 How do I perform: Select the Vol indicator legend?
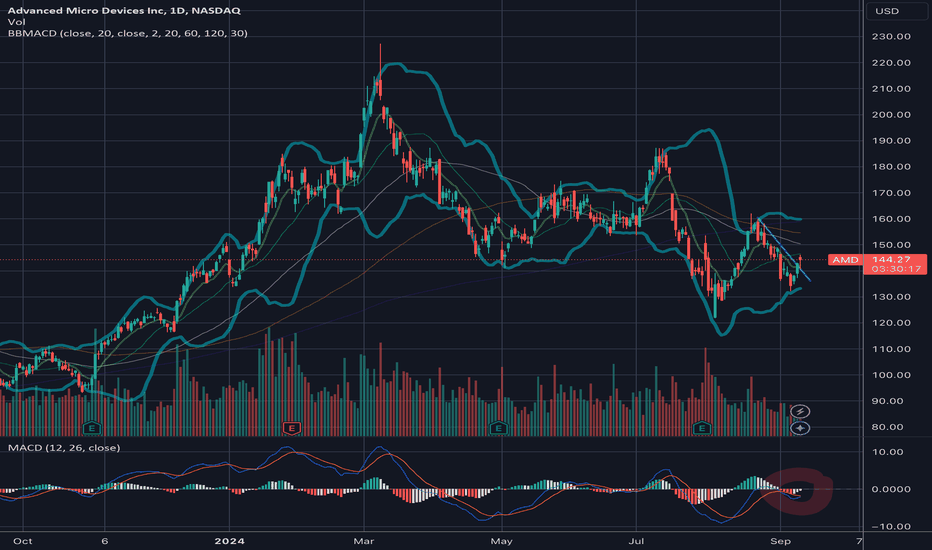click(x=16, y=22)
